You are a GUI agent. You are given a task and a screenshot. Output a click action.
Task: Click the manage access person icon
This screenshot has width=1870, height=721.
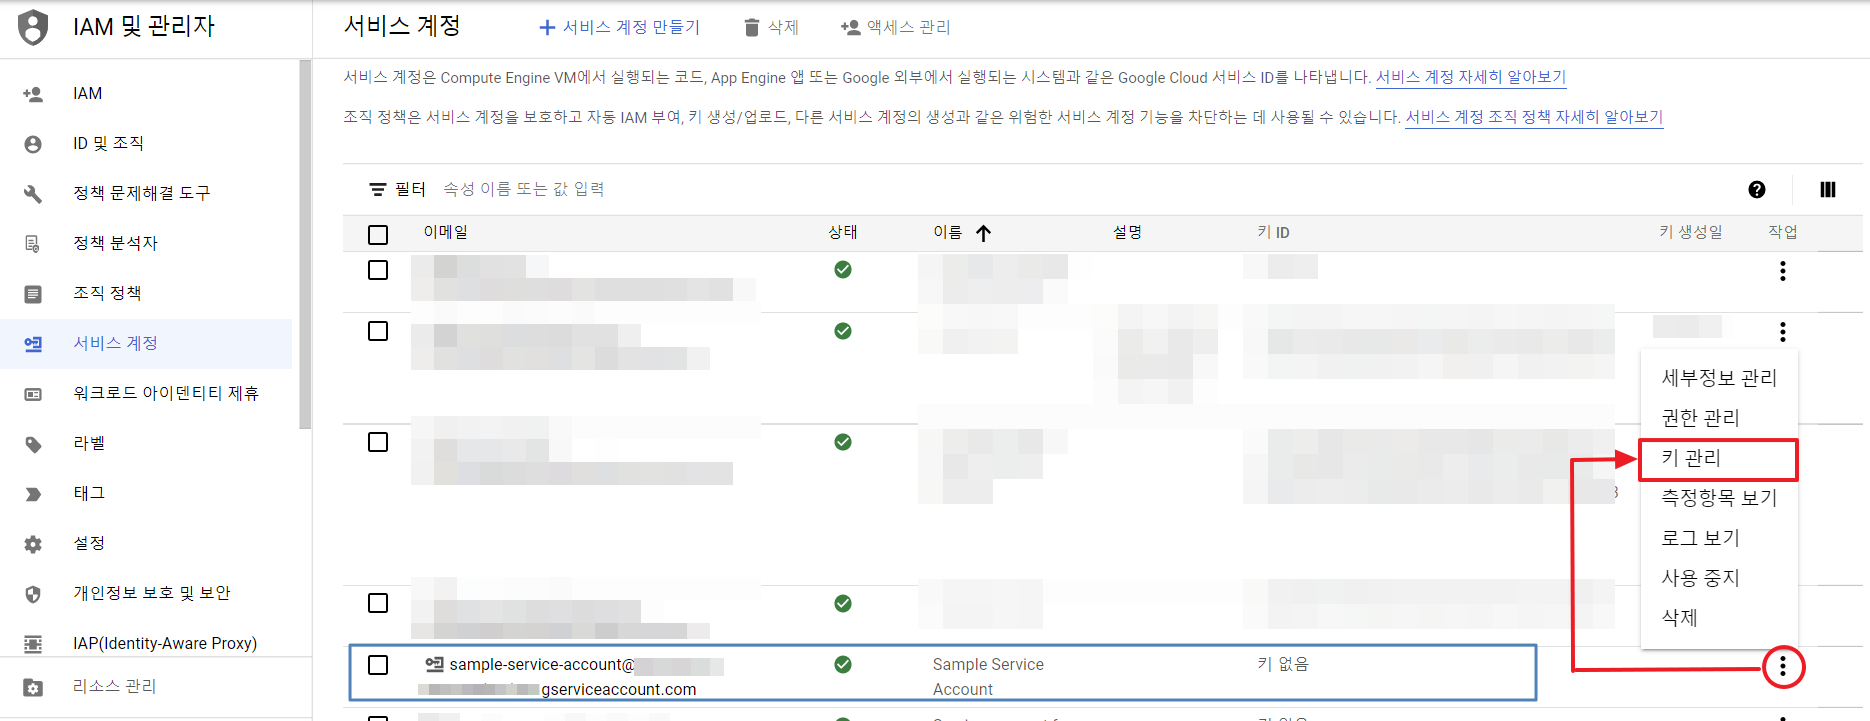850,28
